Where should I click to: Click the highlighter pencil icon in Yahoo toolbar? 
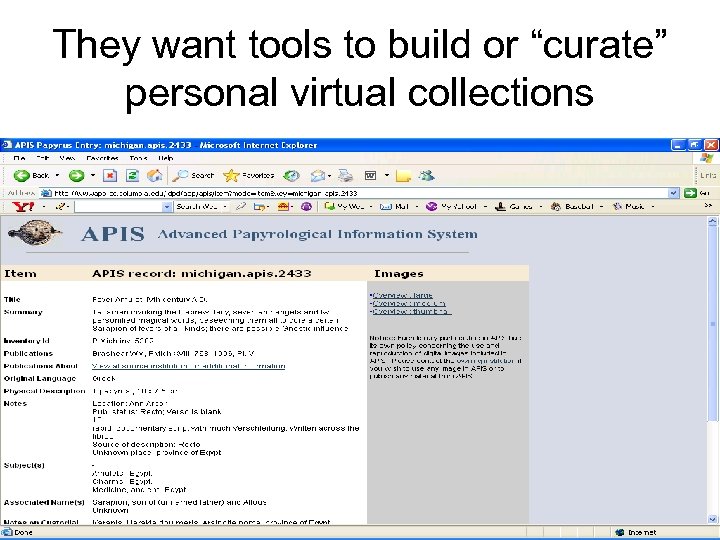click(x=241, y=207)
